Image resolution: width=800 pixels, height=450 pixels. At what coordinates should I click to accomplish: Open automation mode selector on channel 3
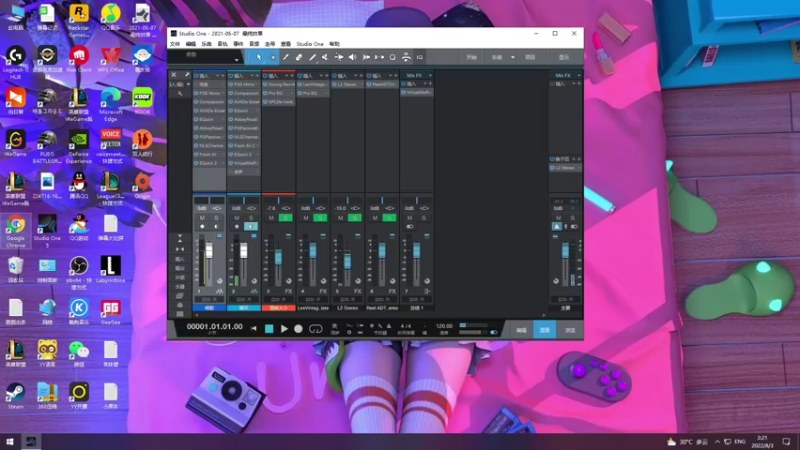click(x=278, y=299)
